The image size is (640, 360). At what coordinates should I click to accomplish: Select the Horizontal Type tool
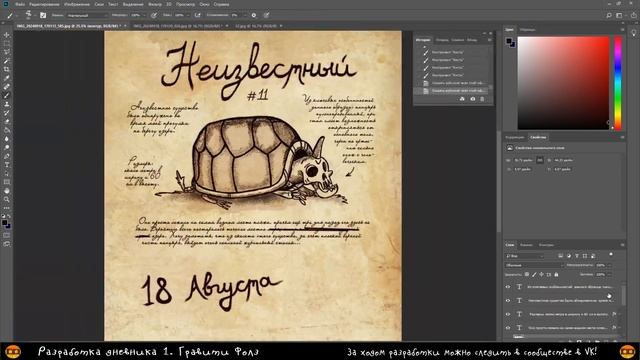point(7,164)
